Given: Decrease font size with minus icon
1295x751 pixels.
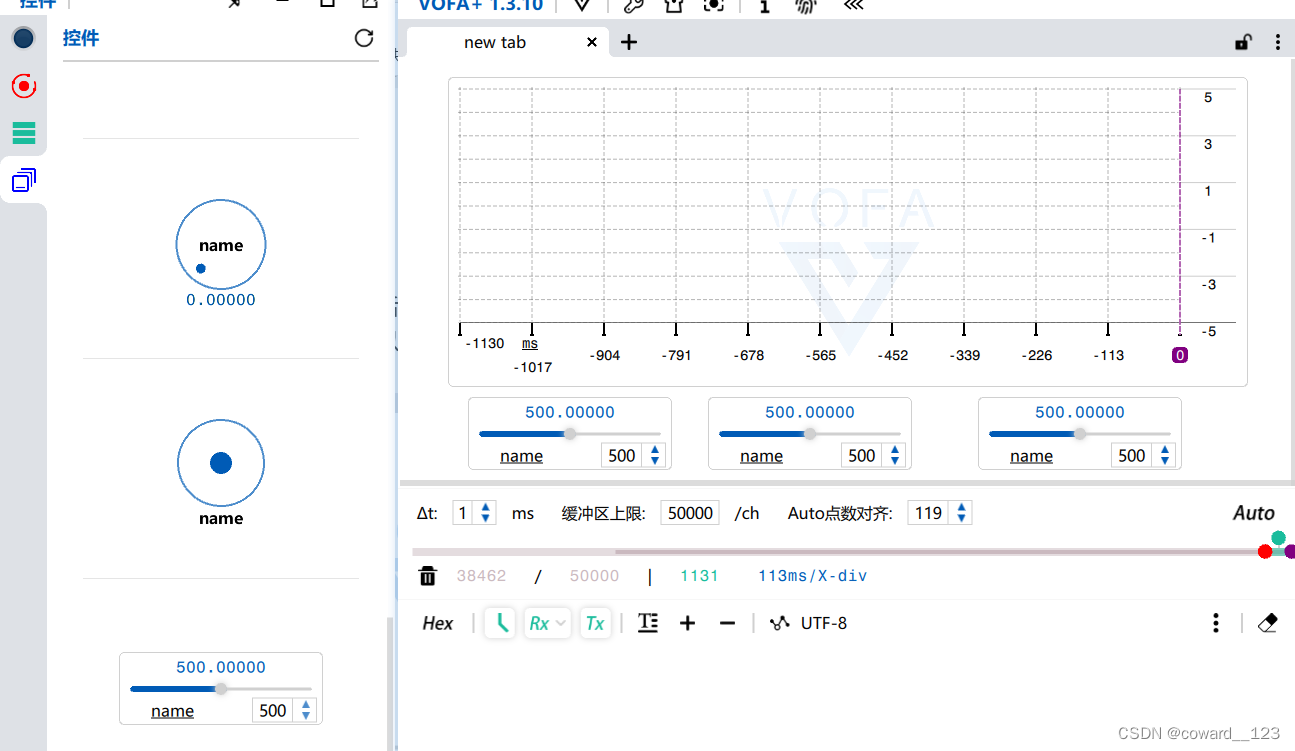Looking at the screenshot, I should (x=727, y=623).
